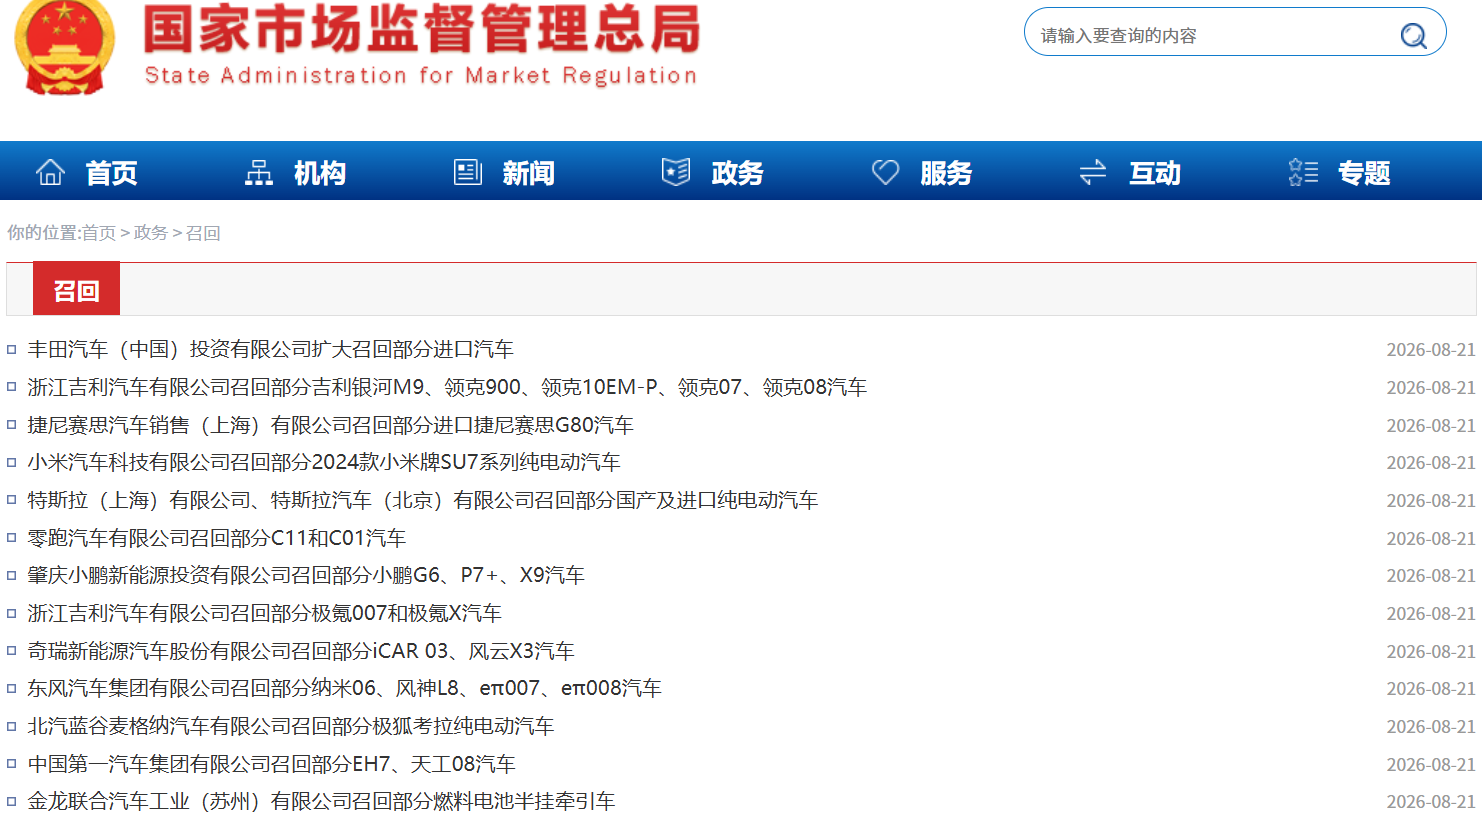The image size is (1482, 822).
Task: Open the 东风汽车 纳米06 recall notice
Action: click(345, 688)
